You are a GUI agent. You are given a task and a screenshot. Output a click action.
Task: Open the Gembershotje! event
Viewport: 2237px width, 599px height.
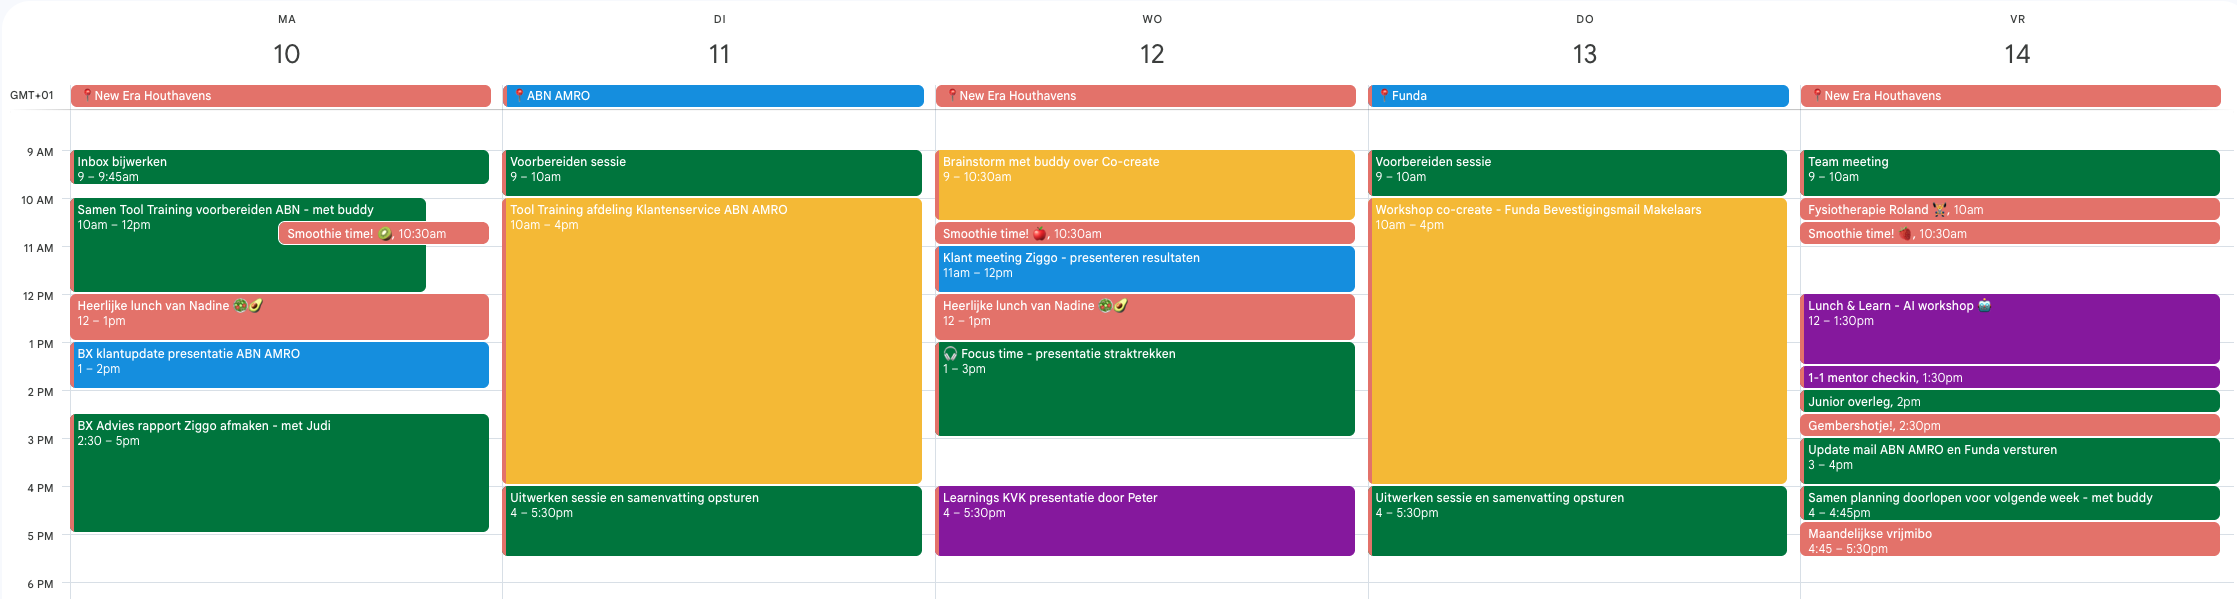(x=2010, y=425)
